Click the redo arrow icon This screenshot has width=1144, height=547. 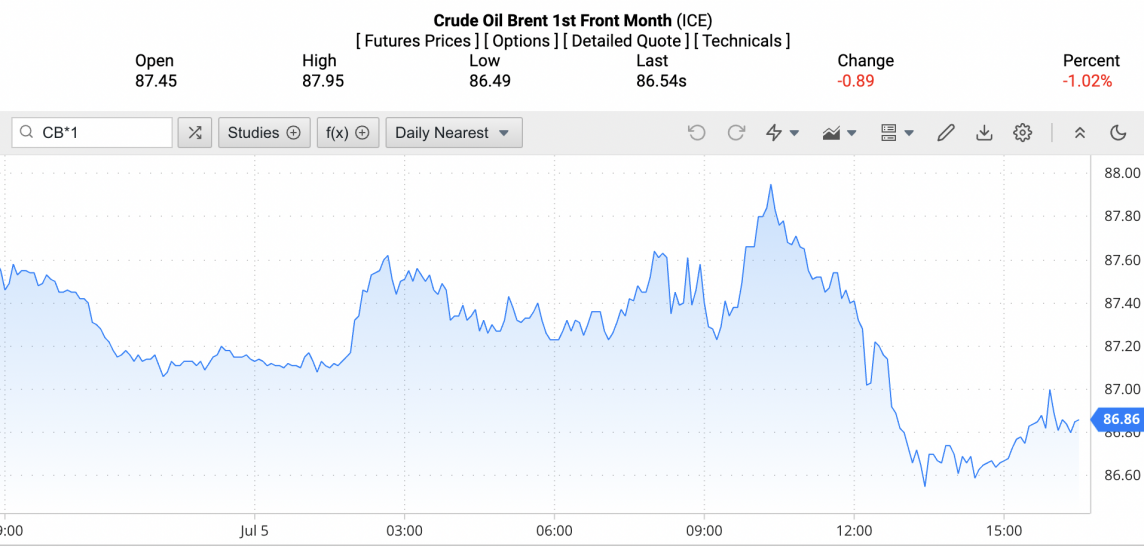click(x=736, y=132)
